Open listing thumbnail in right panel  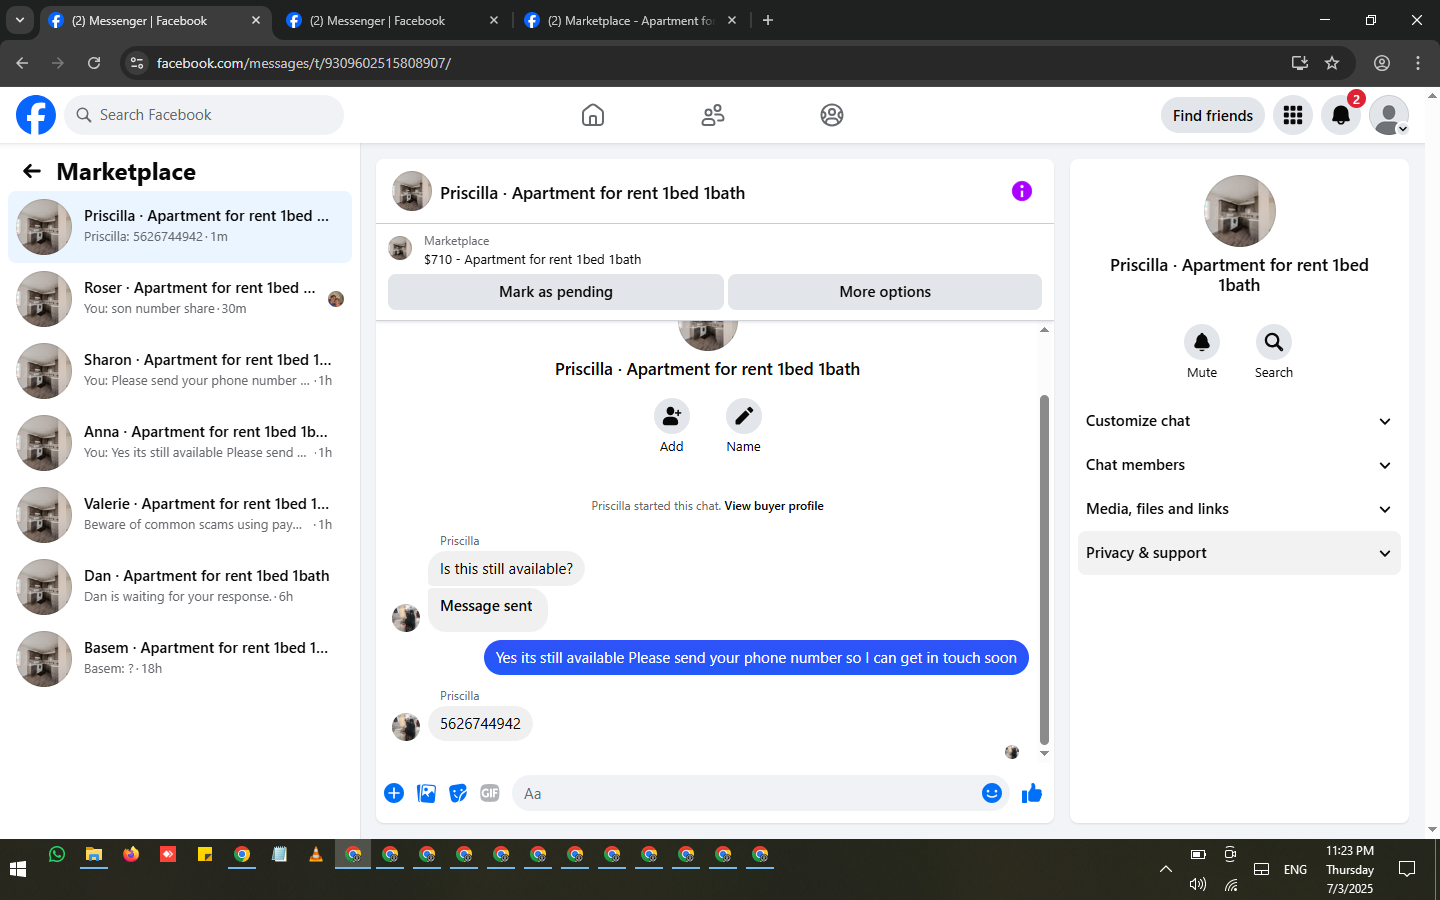1240,211
